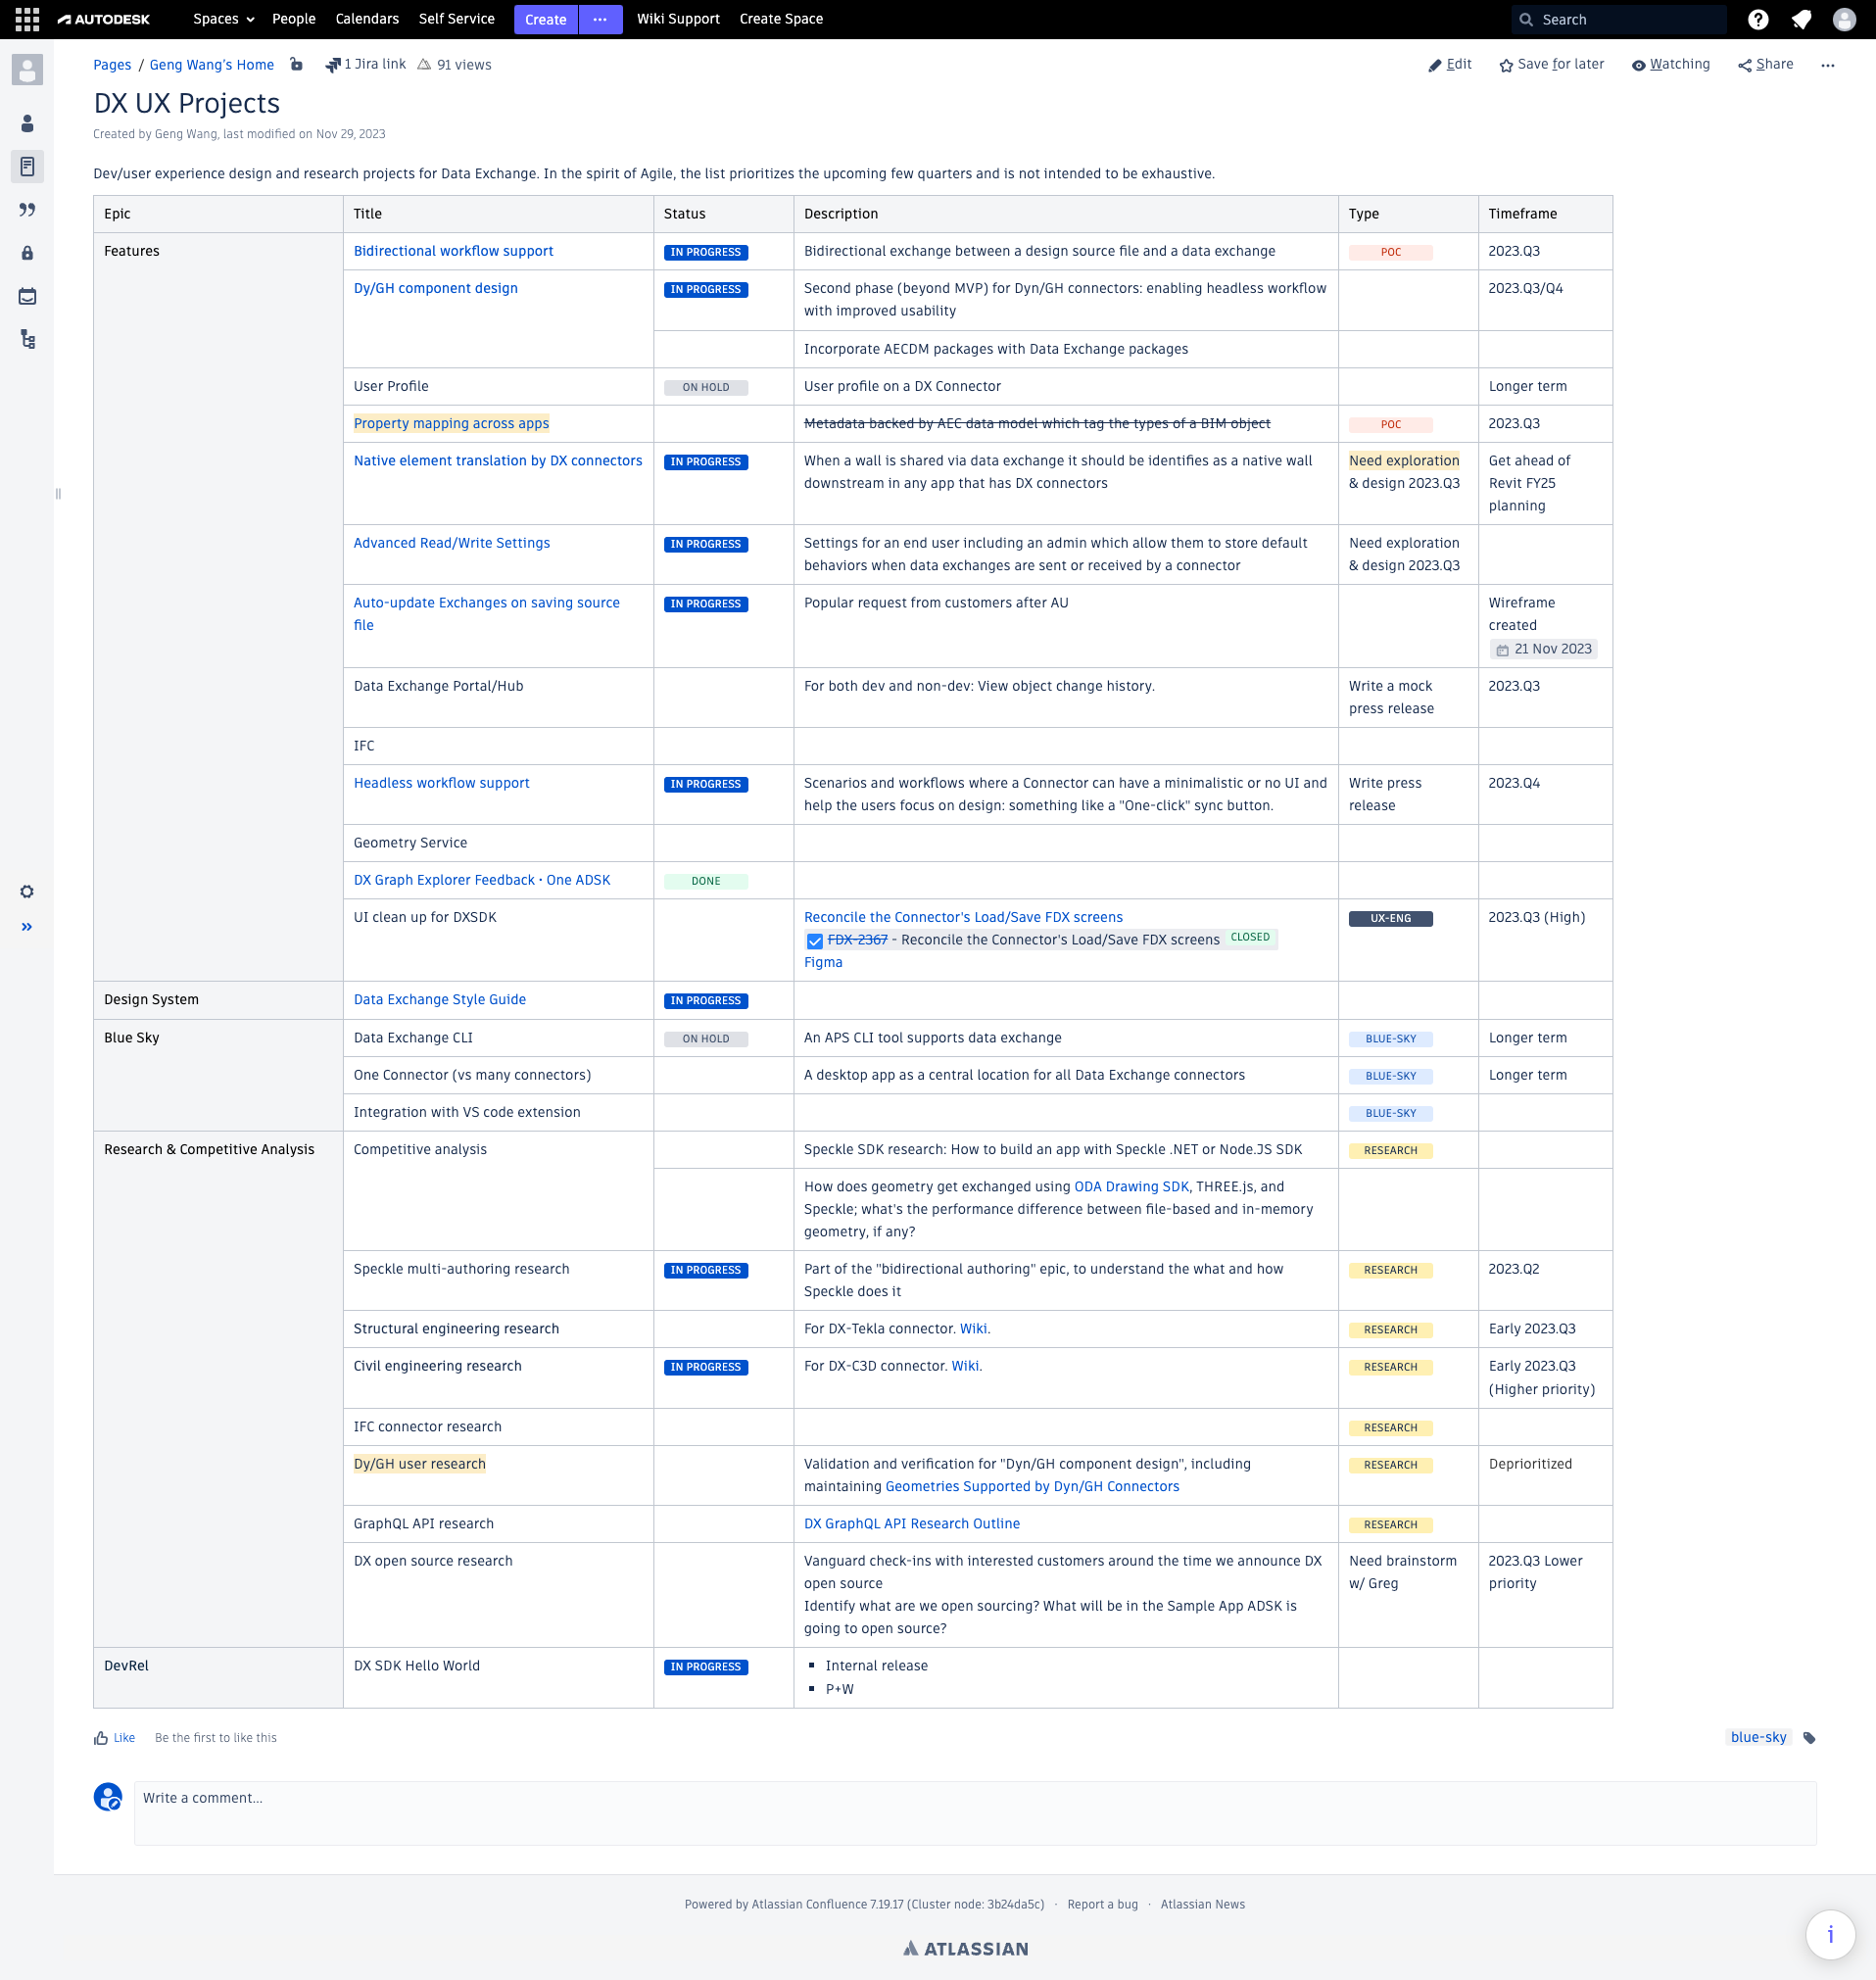Open the page tree icon in sidebar
Viewport: 1876px width, 1980px height.
point(27,340)
